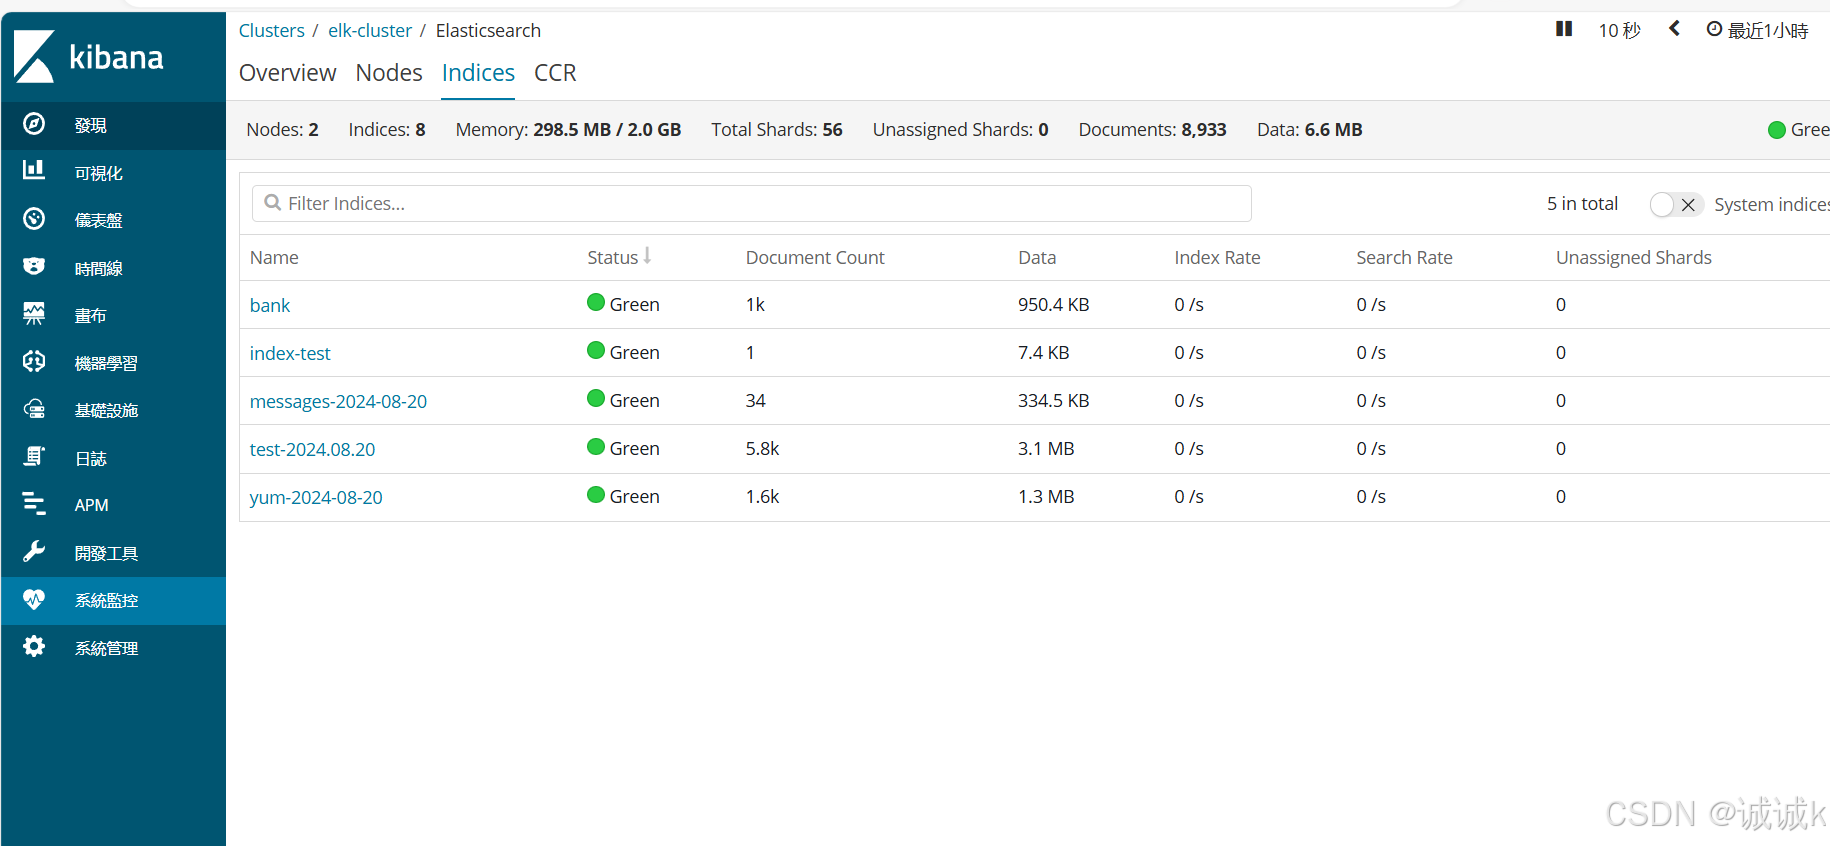This screenshot has width=1830, height=846.
Task: Switch to the CCR tab
Action: [x=555, y=73]
